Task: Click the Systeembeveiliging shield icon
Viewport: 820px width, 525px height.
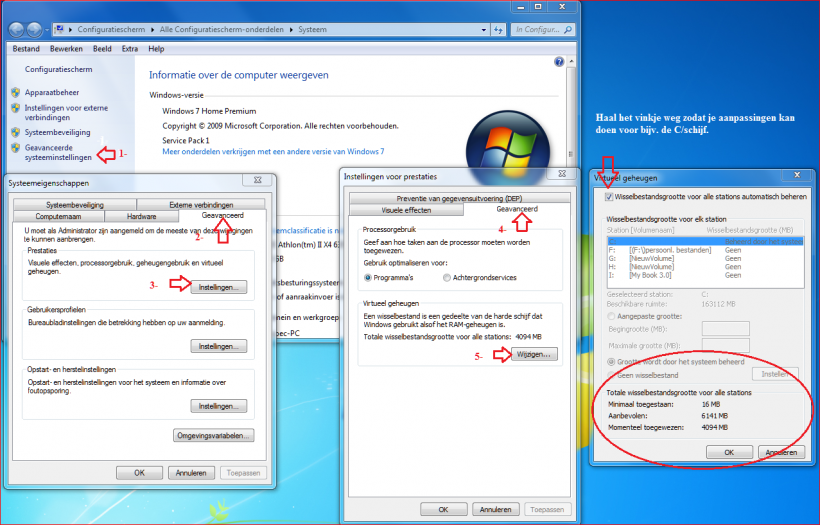Action: point(16,132)
